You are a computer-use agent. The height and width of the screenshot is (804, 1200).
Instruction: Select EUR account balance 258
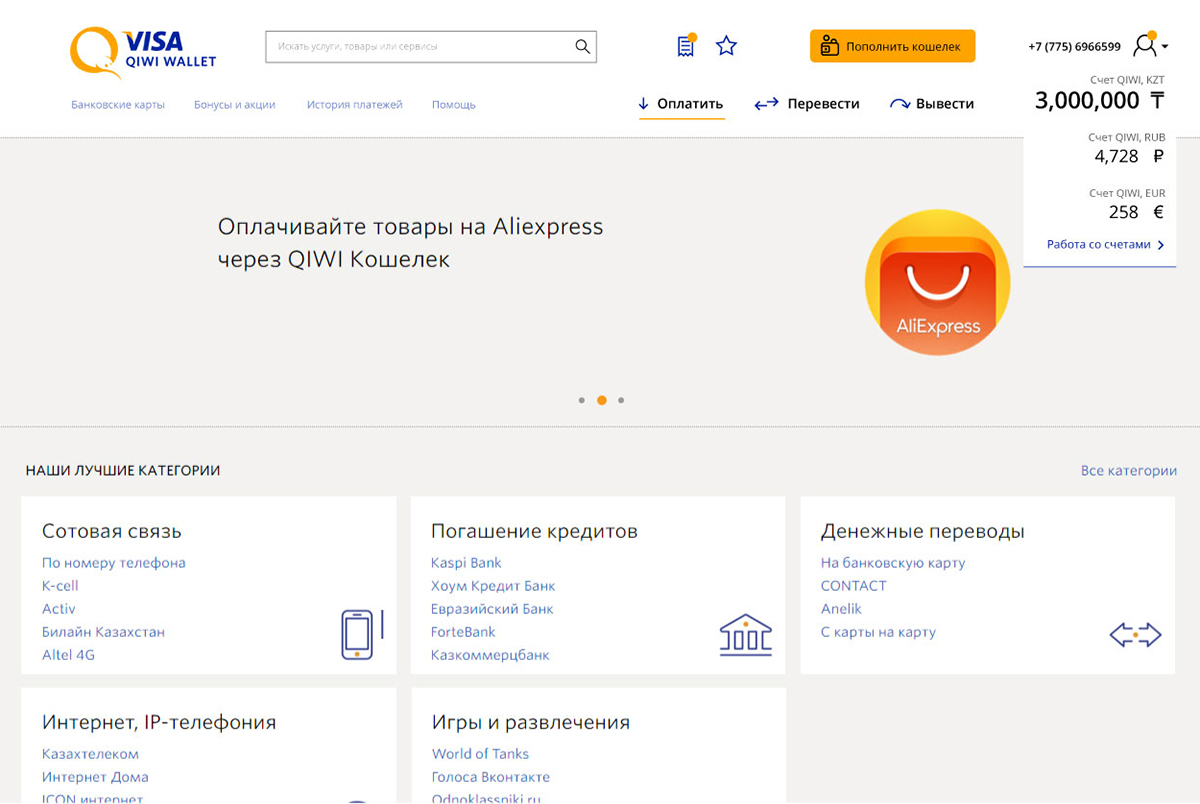[1136, 212]
